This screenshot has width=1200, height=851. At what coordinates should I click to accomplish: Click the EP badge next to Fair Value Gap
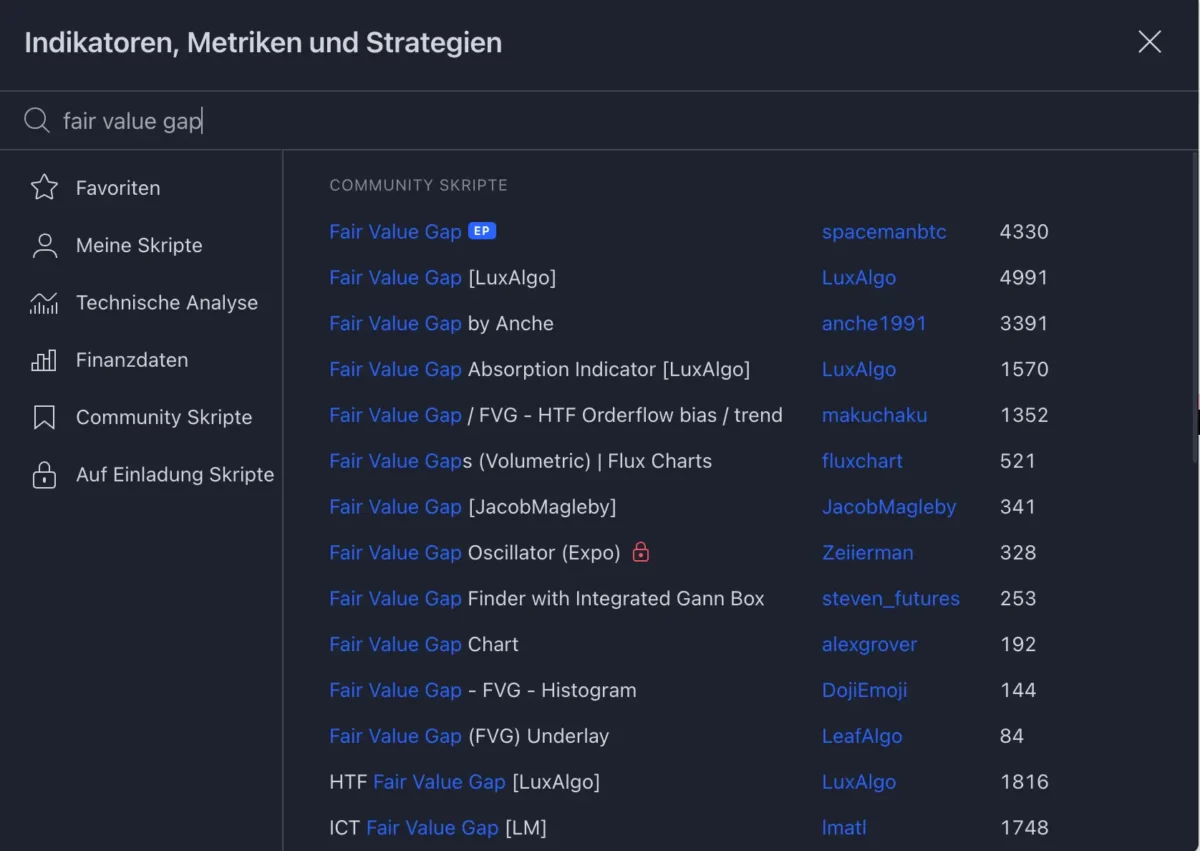(x=481, y=230)
